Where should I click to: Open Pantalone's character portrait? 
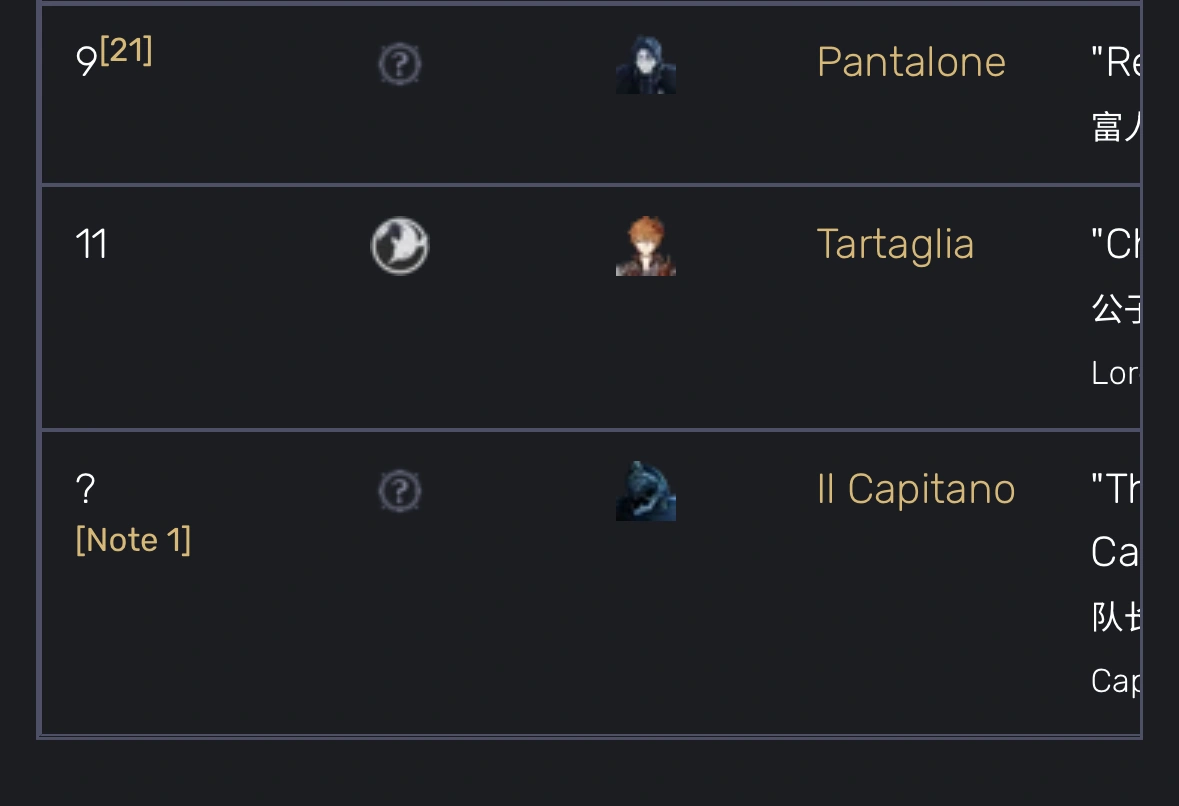(x=645, y=64)
